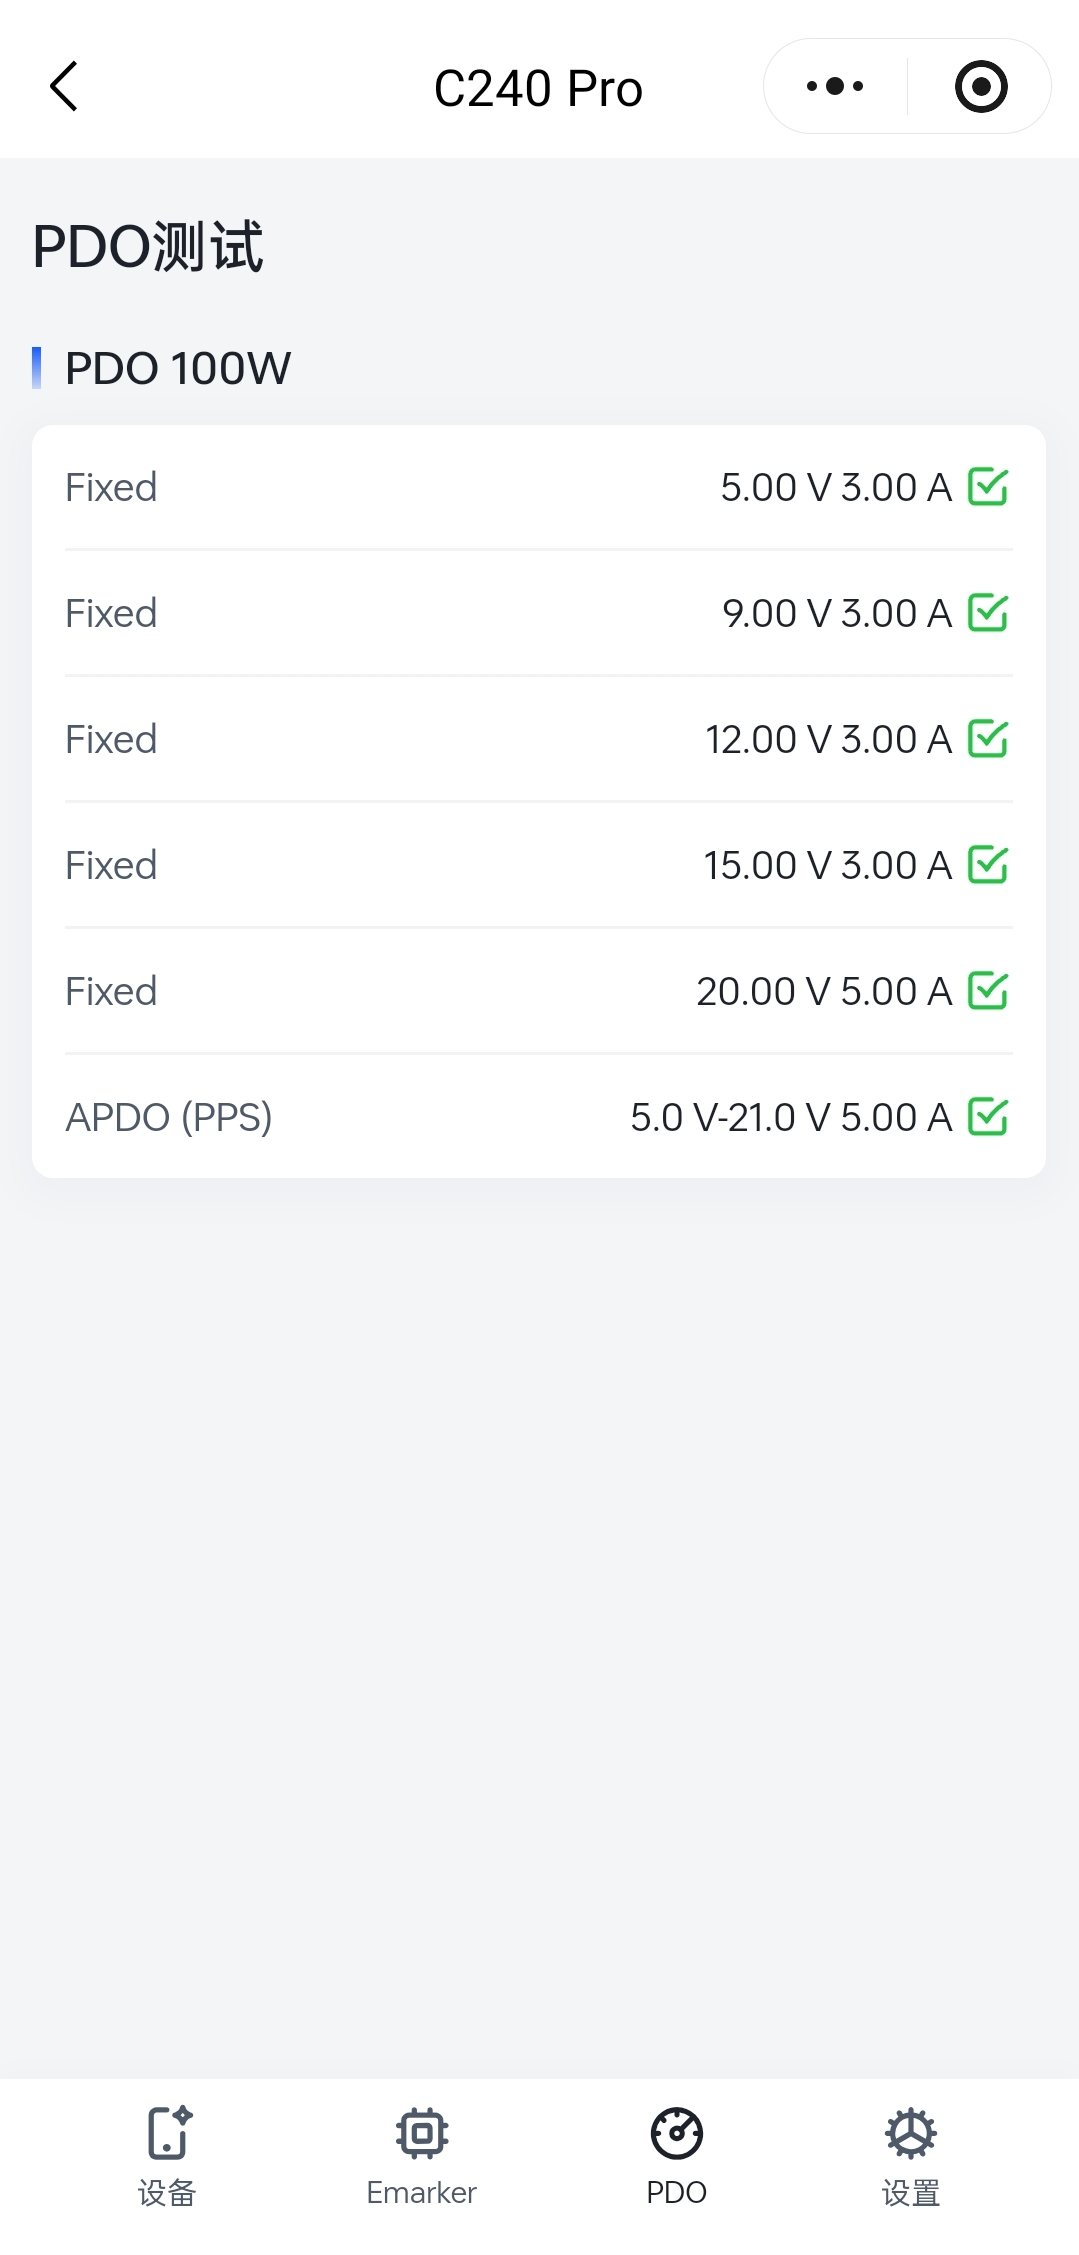This screenshot has width=1079, height=2255.
Task: Tap the settings gear icon
Action: tap(910, 2132)
